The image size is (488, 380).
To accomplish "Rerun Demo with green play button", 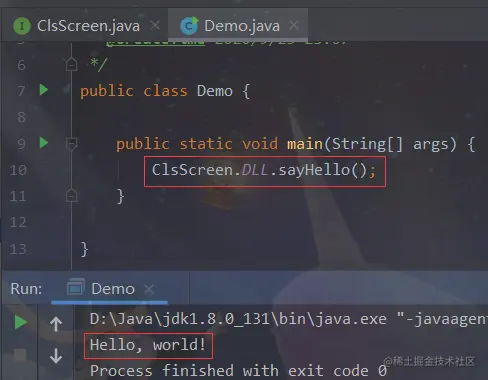I will (x=21, y=322).
